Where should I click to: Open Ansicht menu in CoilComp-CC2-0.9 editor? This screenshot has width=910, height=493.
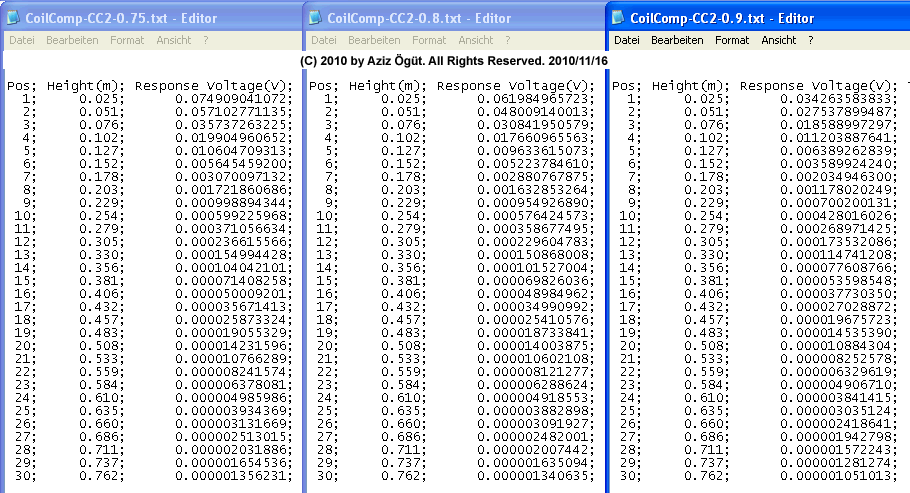tap(779, 40)
